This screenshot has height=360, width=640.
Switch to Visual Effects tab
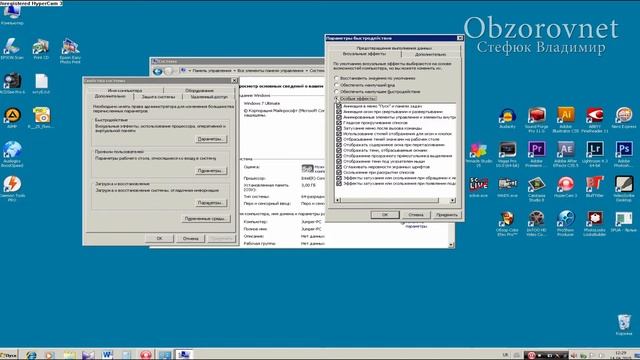pyautogui.click(x=364, y=54)
